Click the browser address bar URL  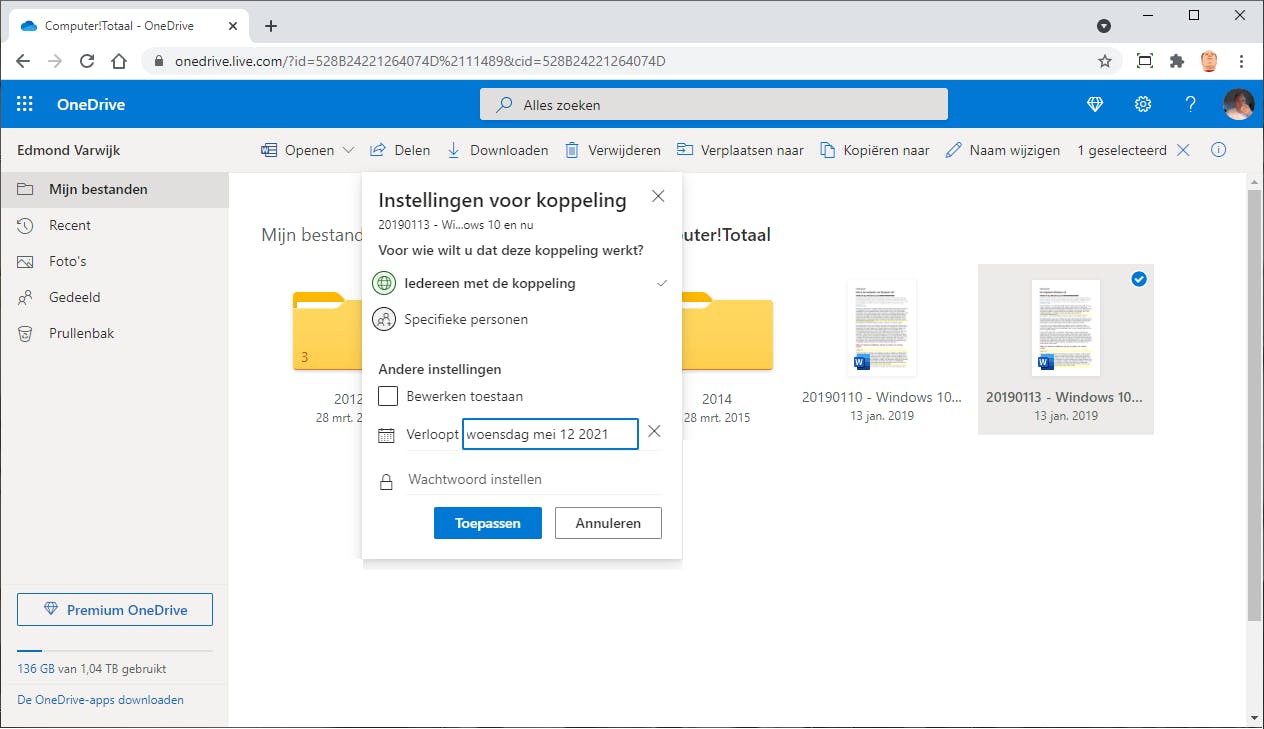click(420, 61)
